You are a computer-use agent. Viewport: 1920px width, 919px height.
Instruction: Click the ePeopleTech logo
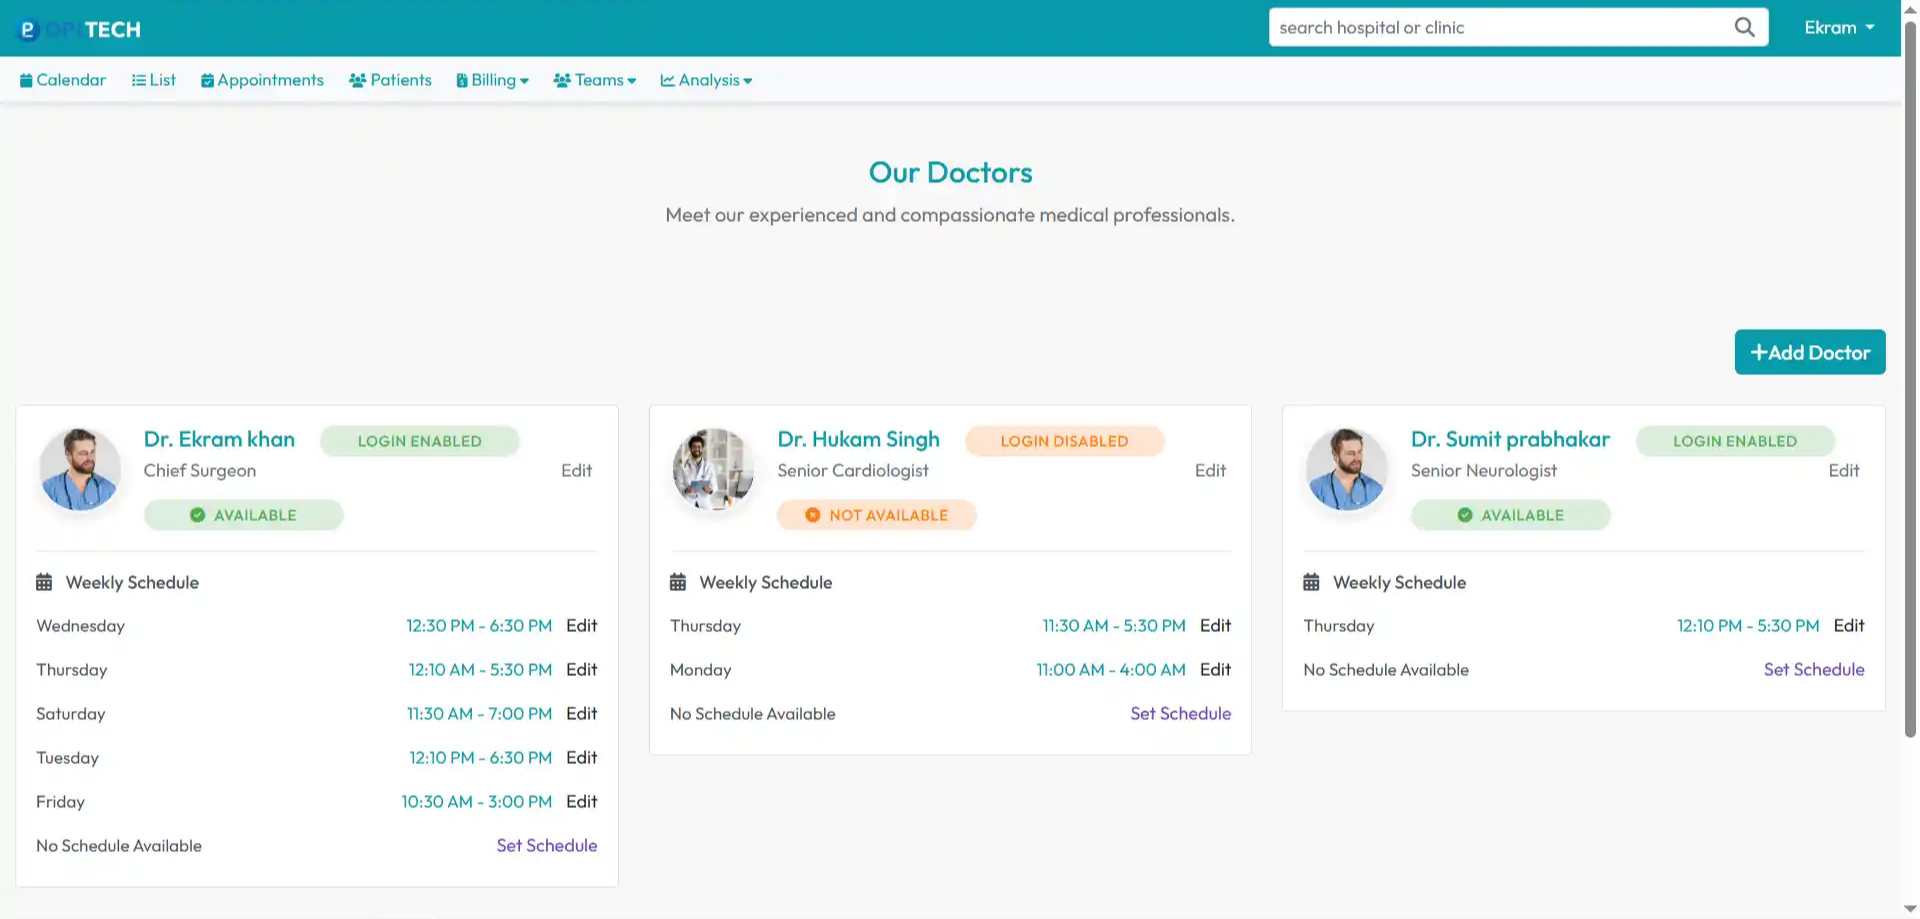pyautogui.click(x=79, y=29)
